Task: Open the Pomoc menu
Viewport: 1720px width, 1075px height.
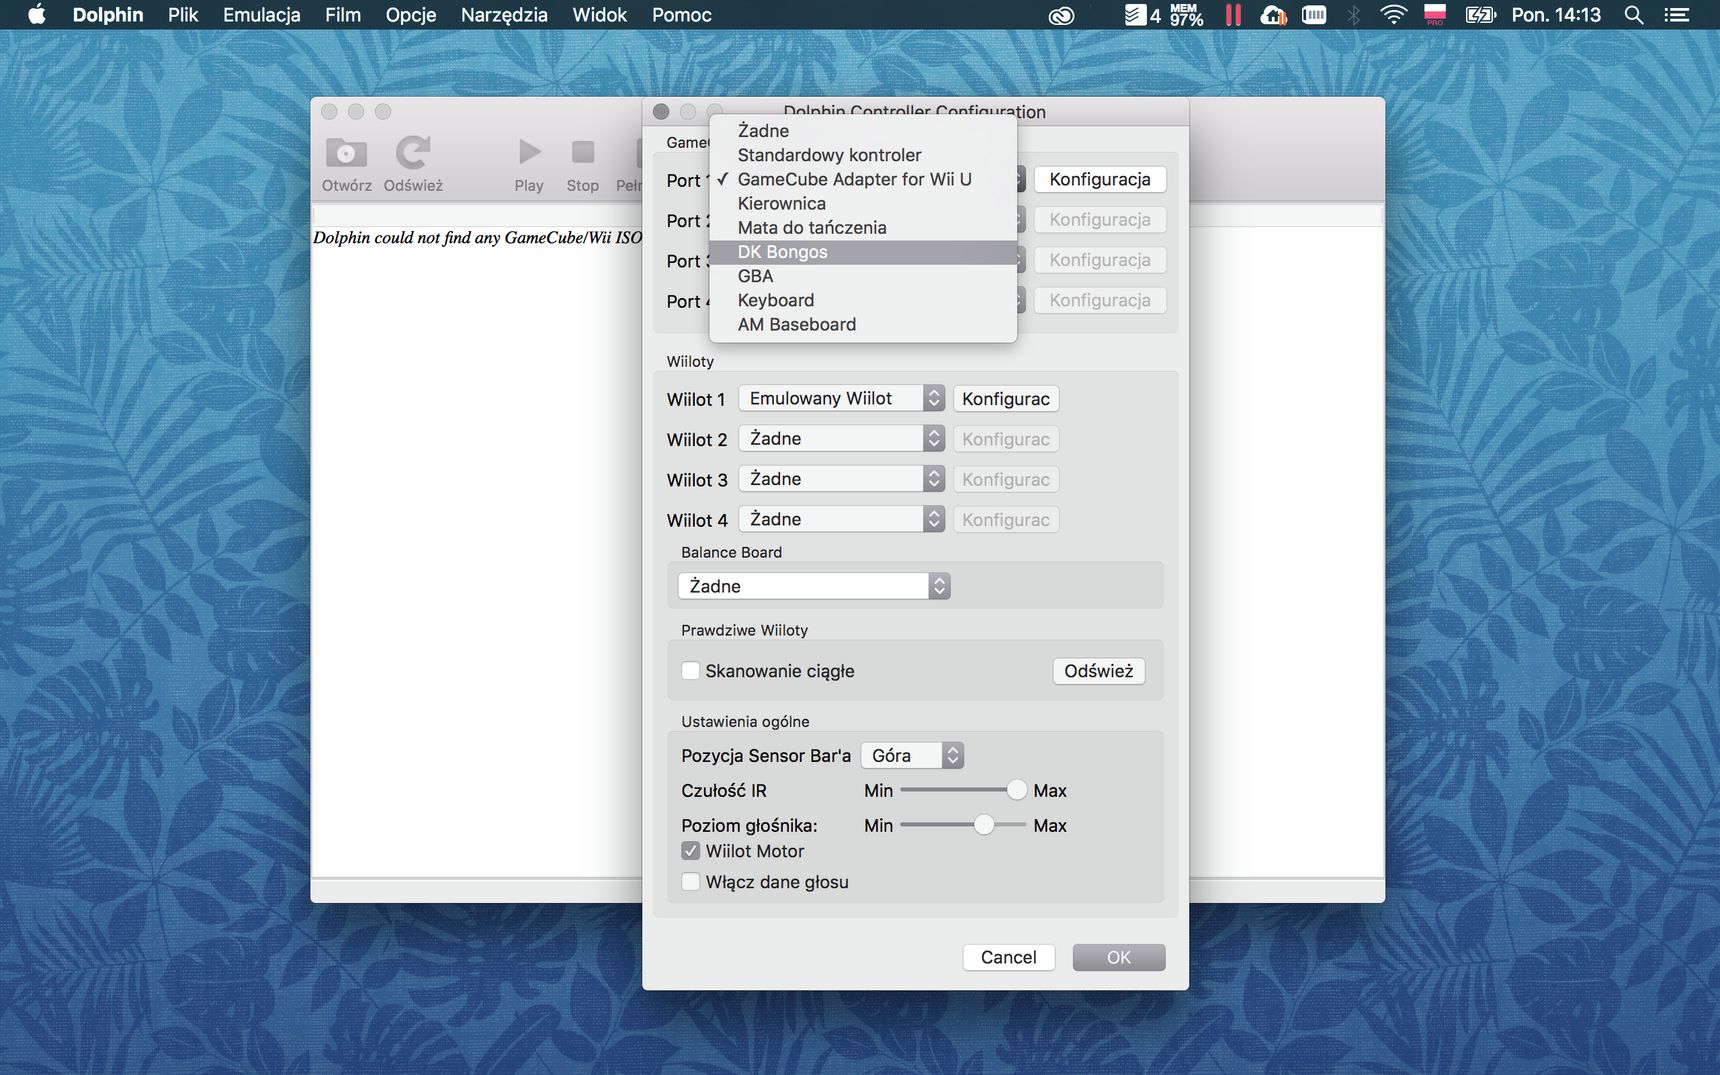Action: [x=681, y=14]
